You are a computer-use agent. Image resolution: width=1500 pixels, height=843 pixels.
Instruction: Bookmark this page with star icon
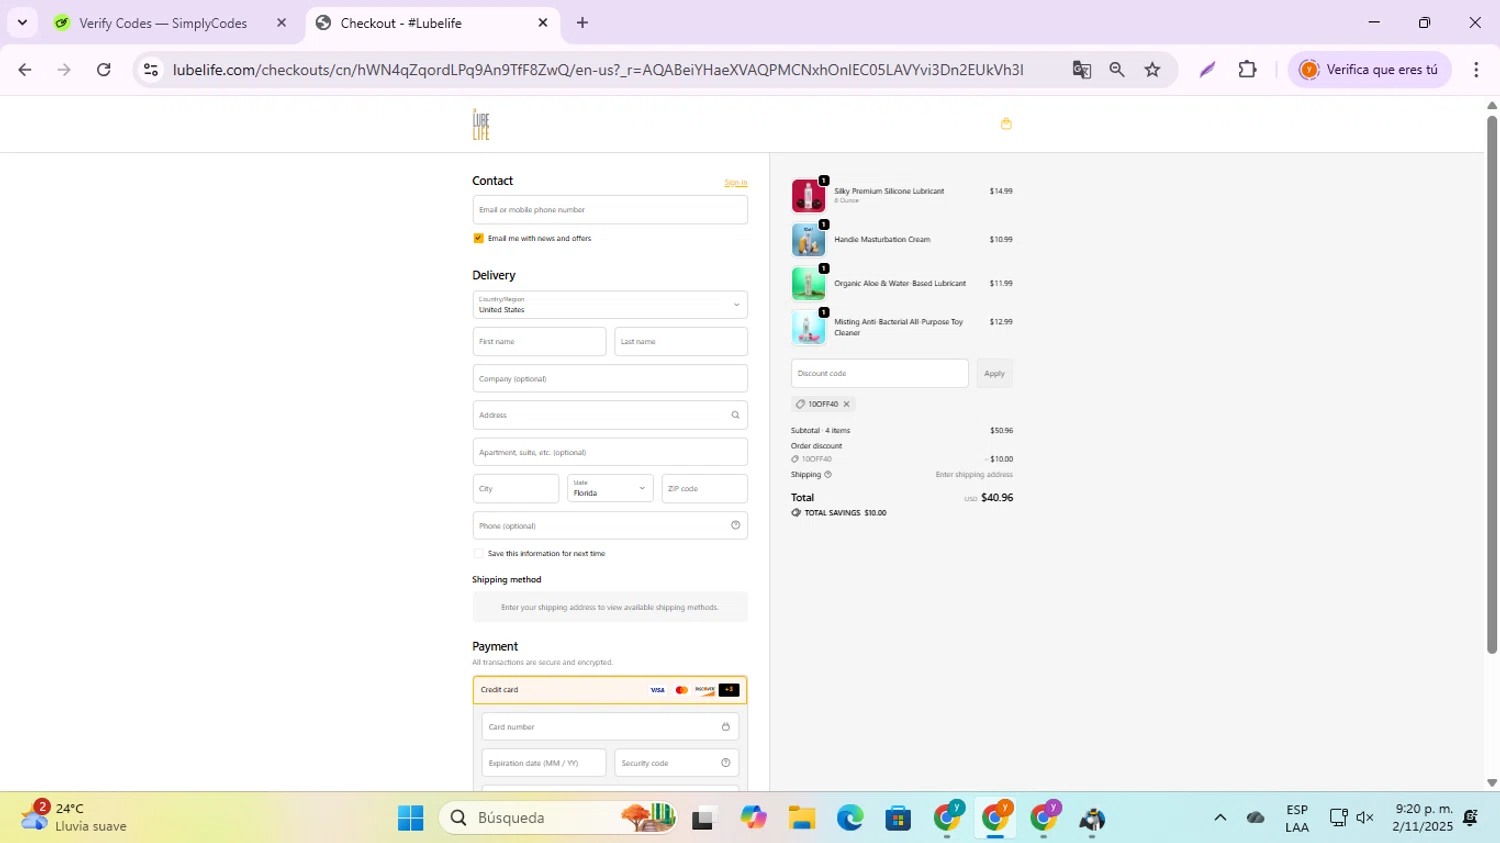coord(1153,69)
